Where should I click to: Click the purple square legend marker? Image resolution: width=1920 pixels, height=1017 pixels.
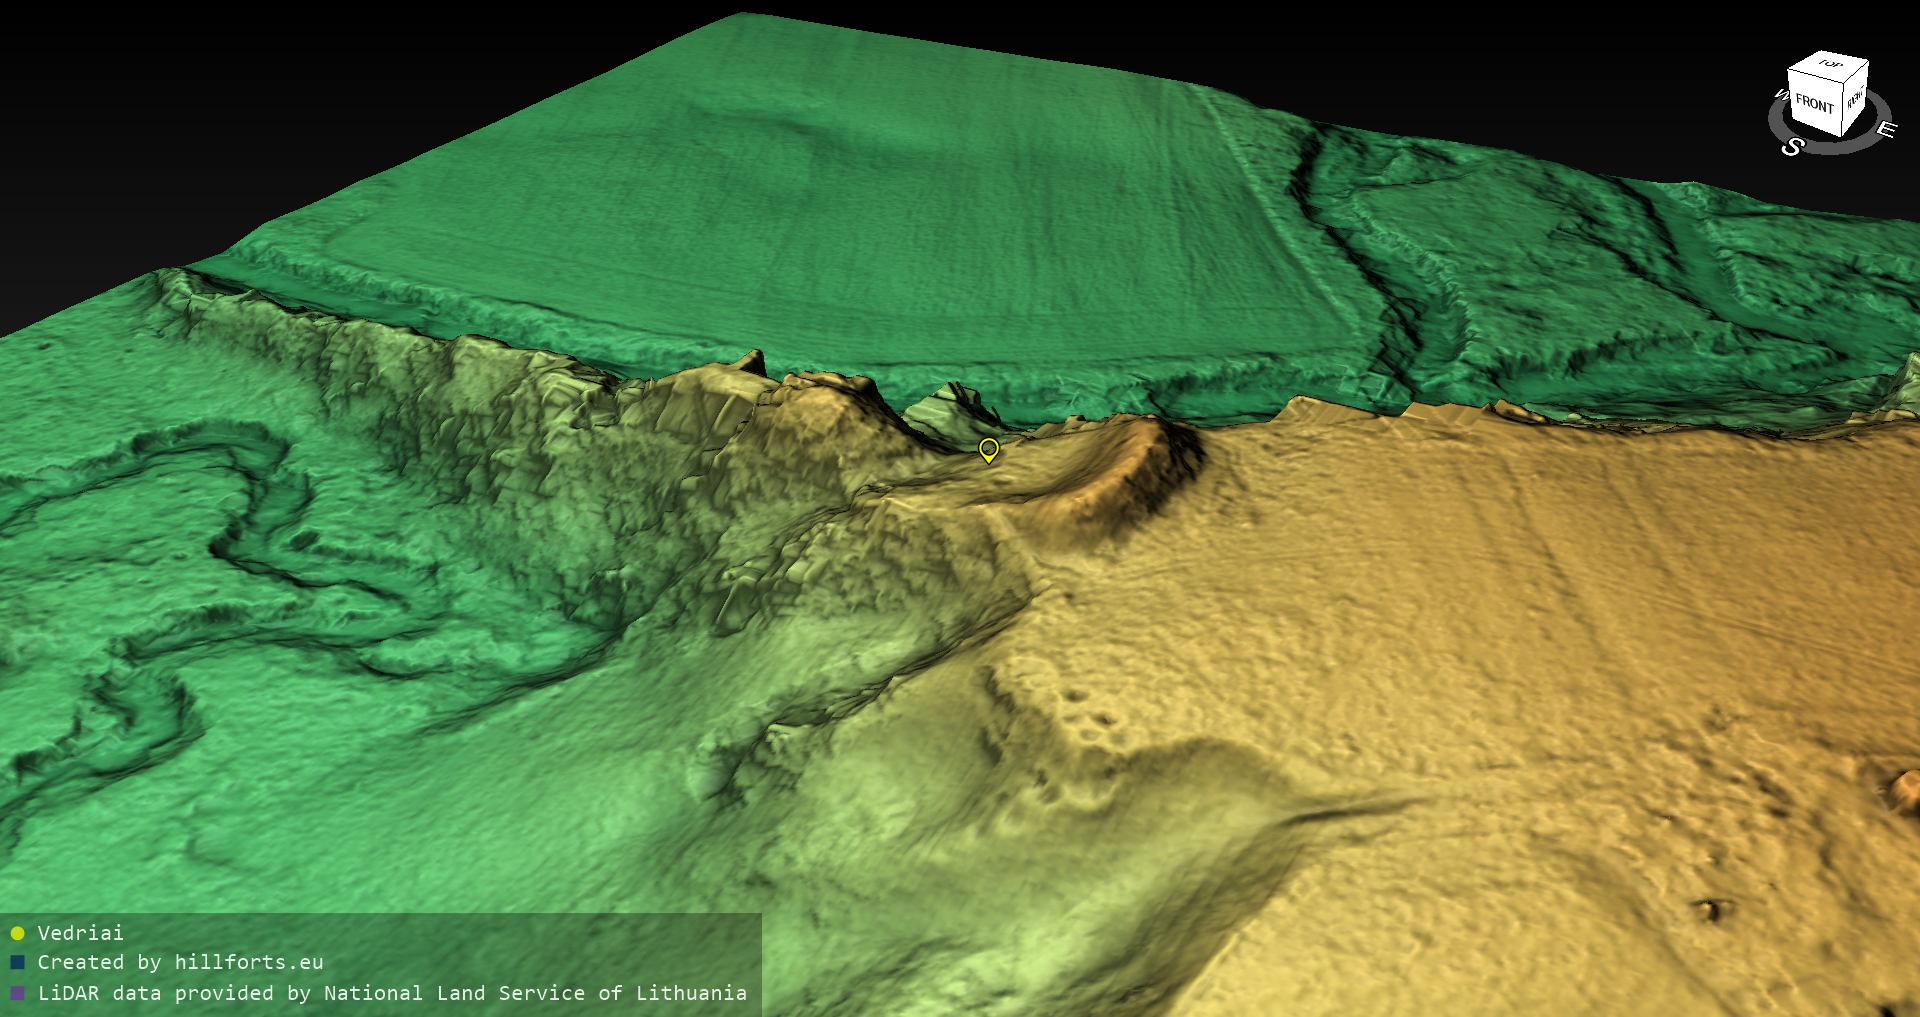point(17,993)
